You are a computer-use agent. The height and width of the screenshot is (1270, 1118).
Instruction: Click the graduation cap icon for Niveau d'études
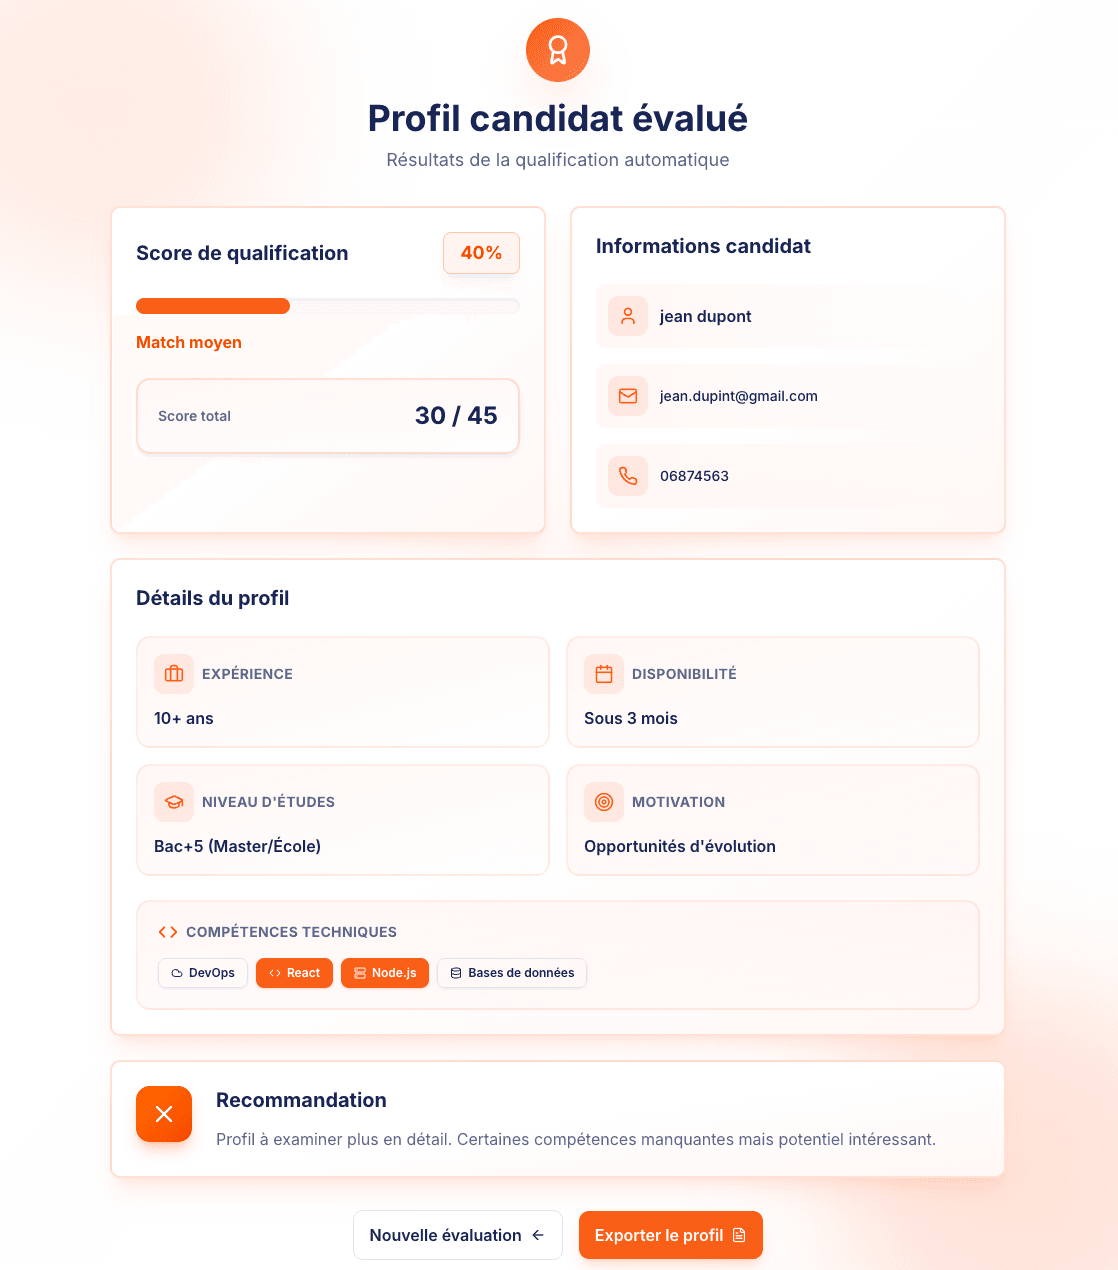(x=173, y=801)
